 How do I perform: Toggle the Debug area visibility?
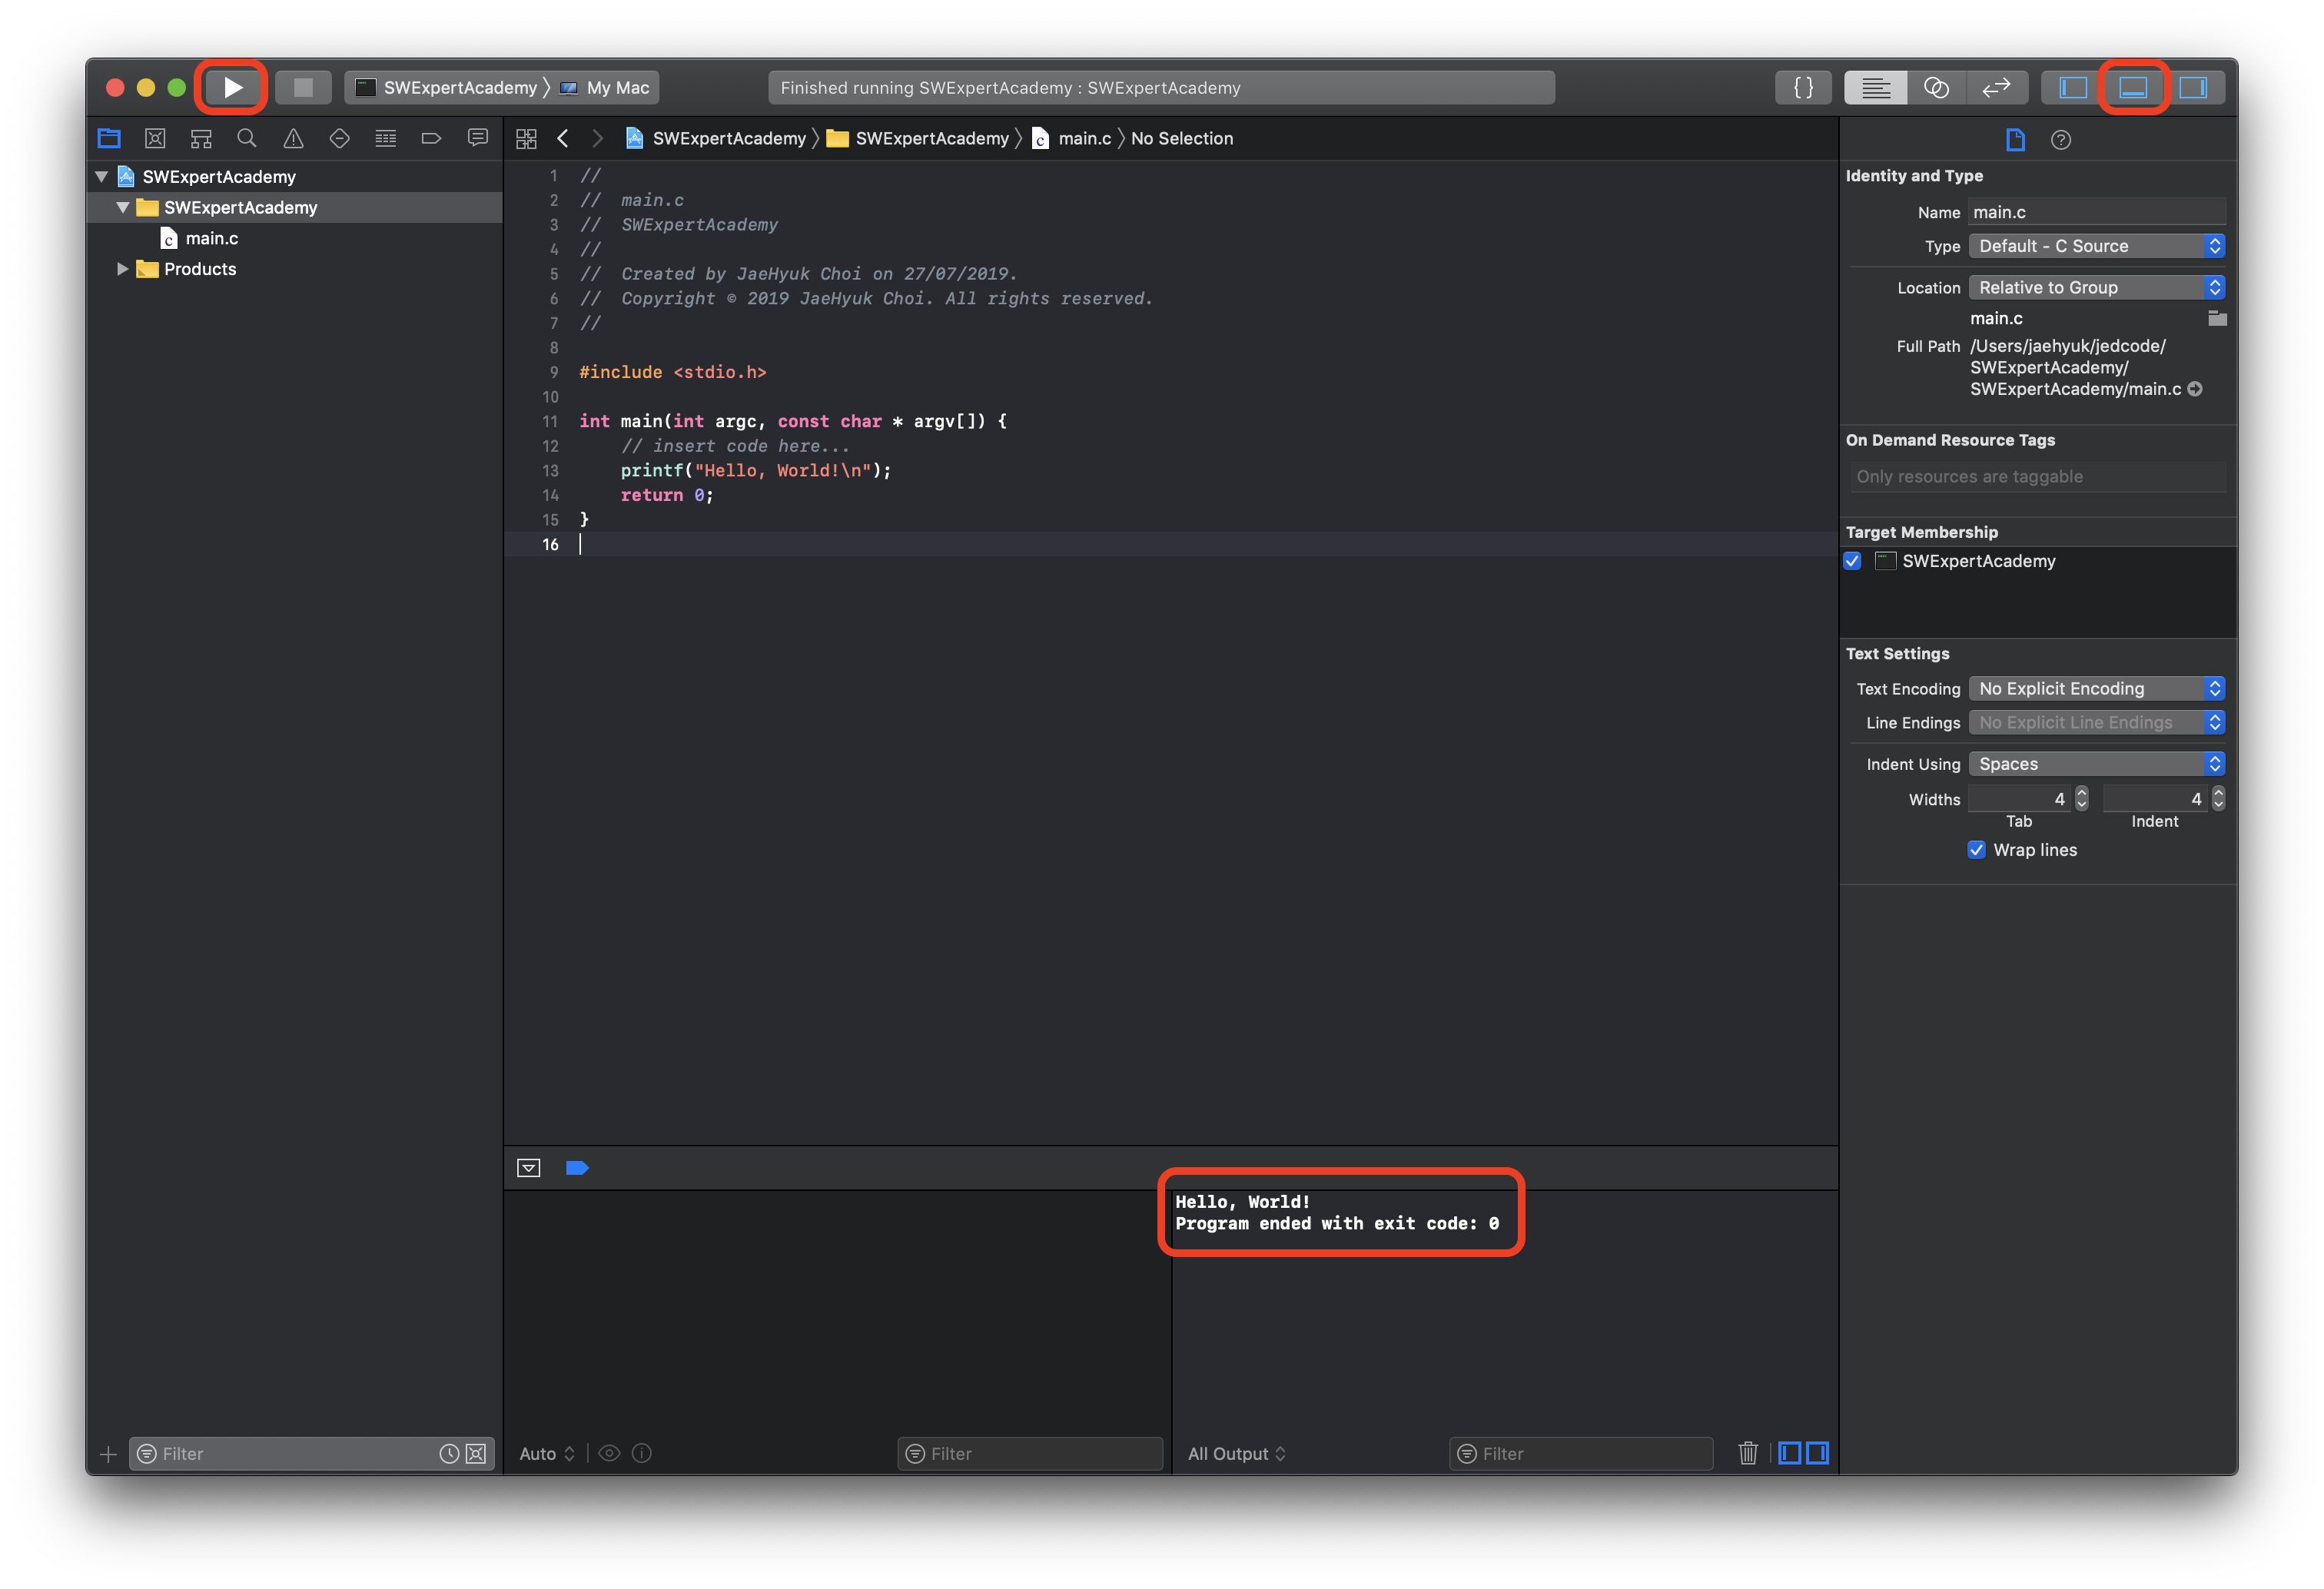coord(2133,87)
